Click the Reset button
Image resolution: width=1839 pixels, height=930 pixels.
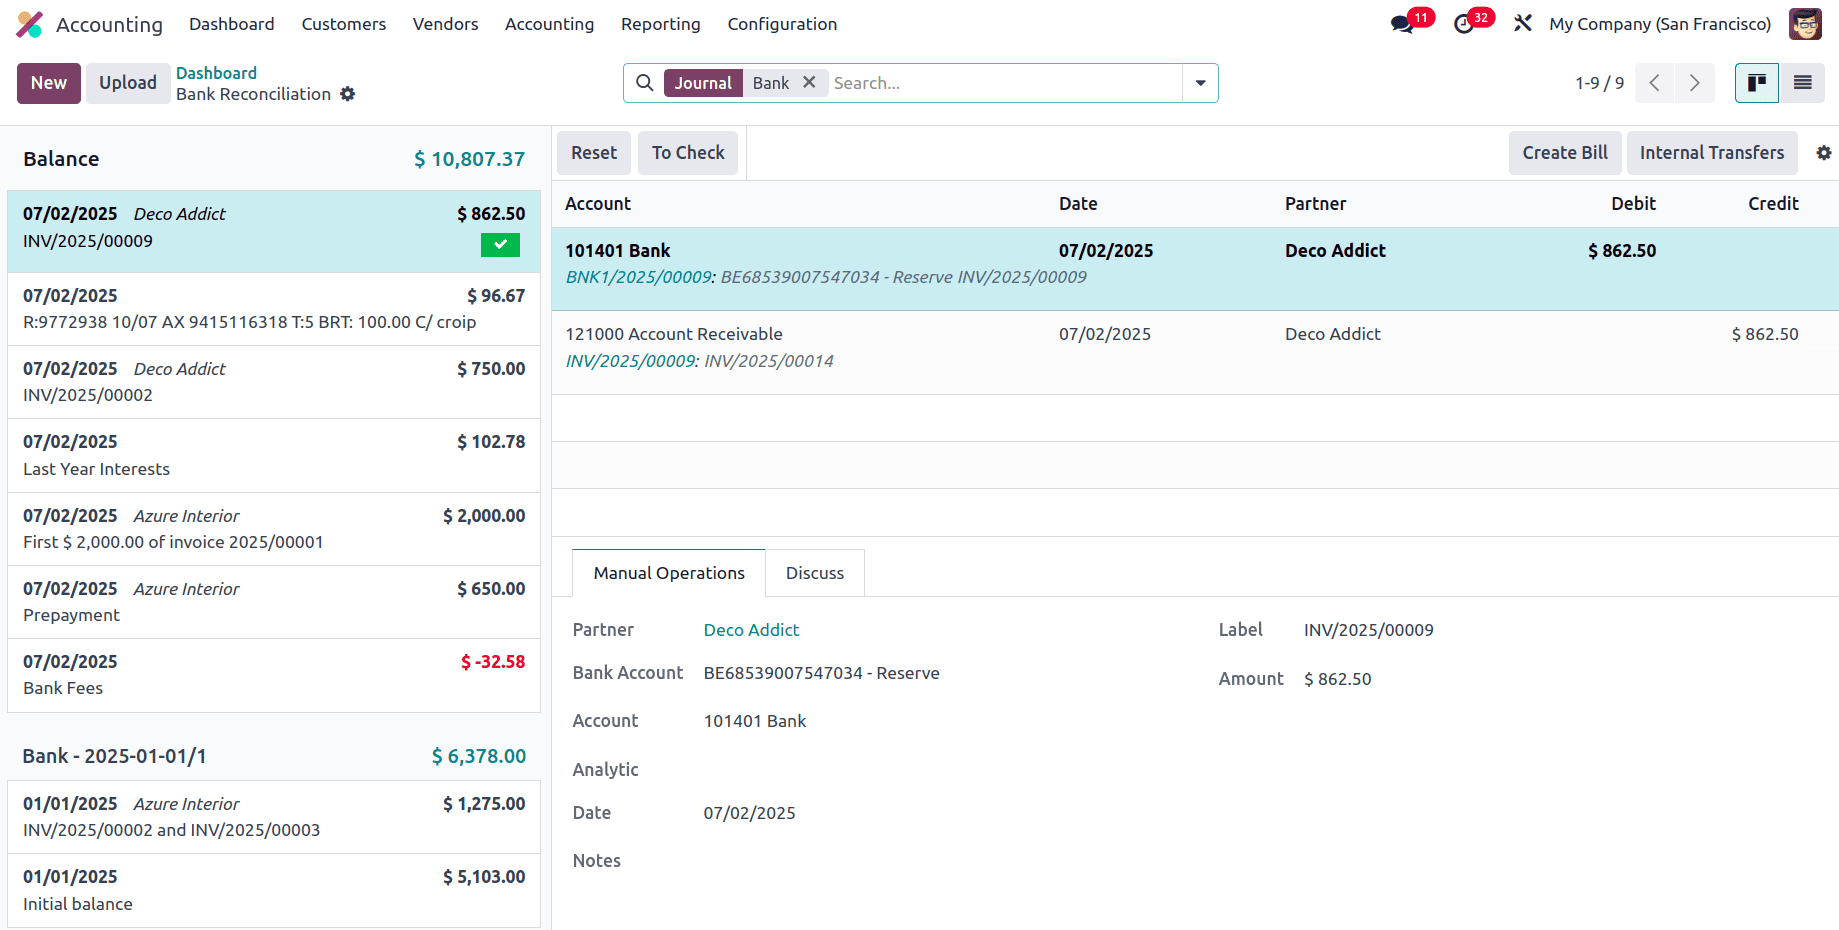[594, 153]
